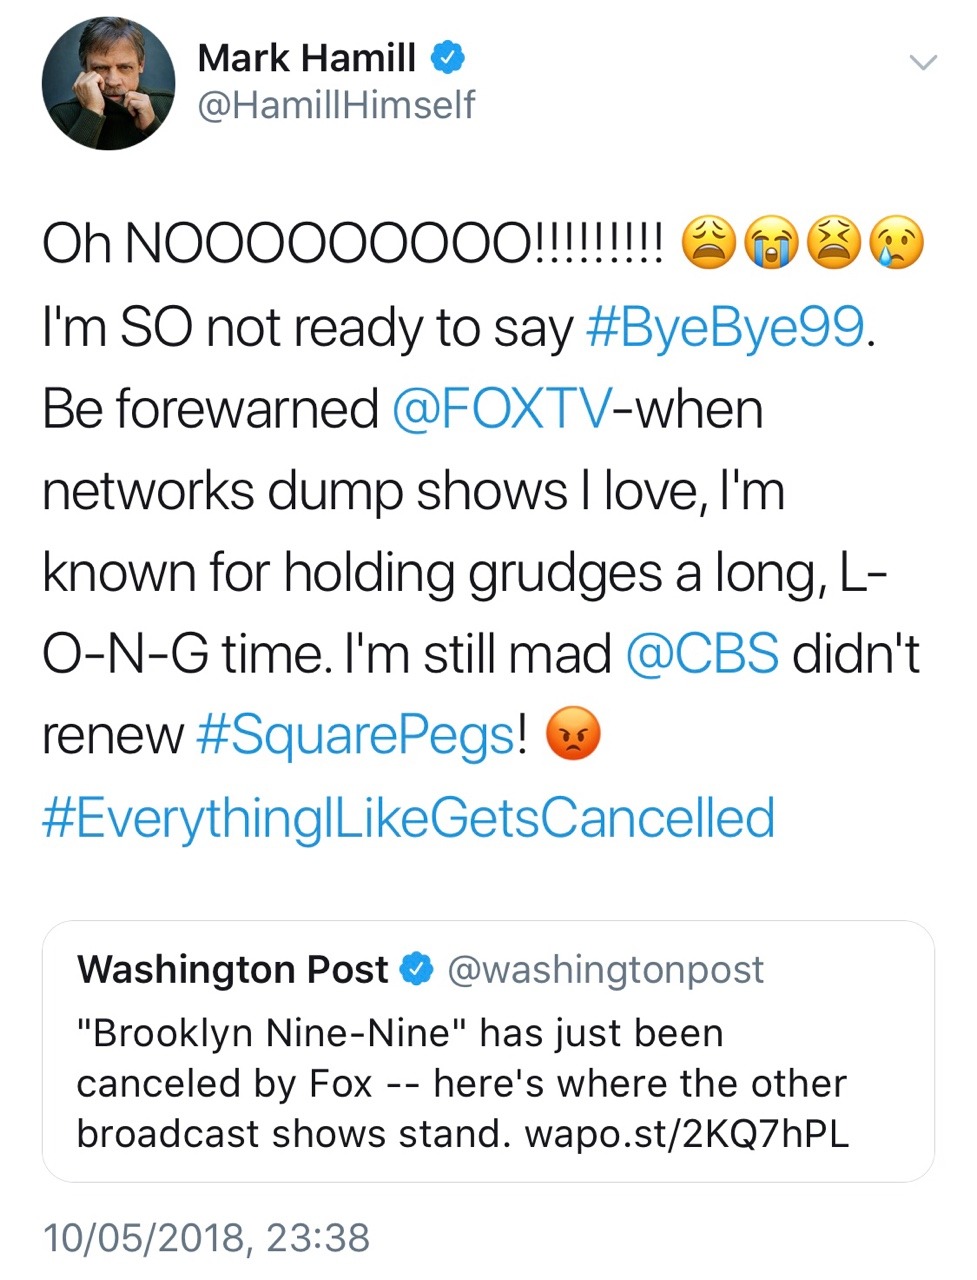977x1280 pixels.
Task: Expand the tweet options chevron
Action: click(923, 63)
